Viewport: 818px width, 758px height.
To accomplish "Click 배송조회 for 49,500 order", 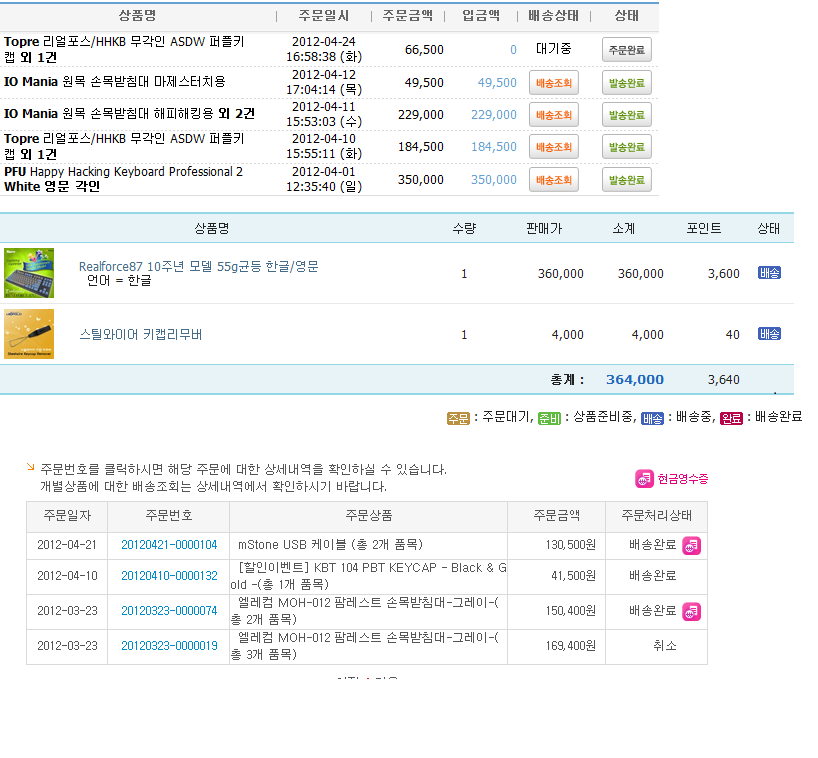I will (x=554, y=83).
